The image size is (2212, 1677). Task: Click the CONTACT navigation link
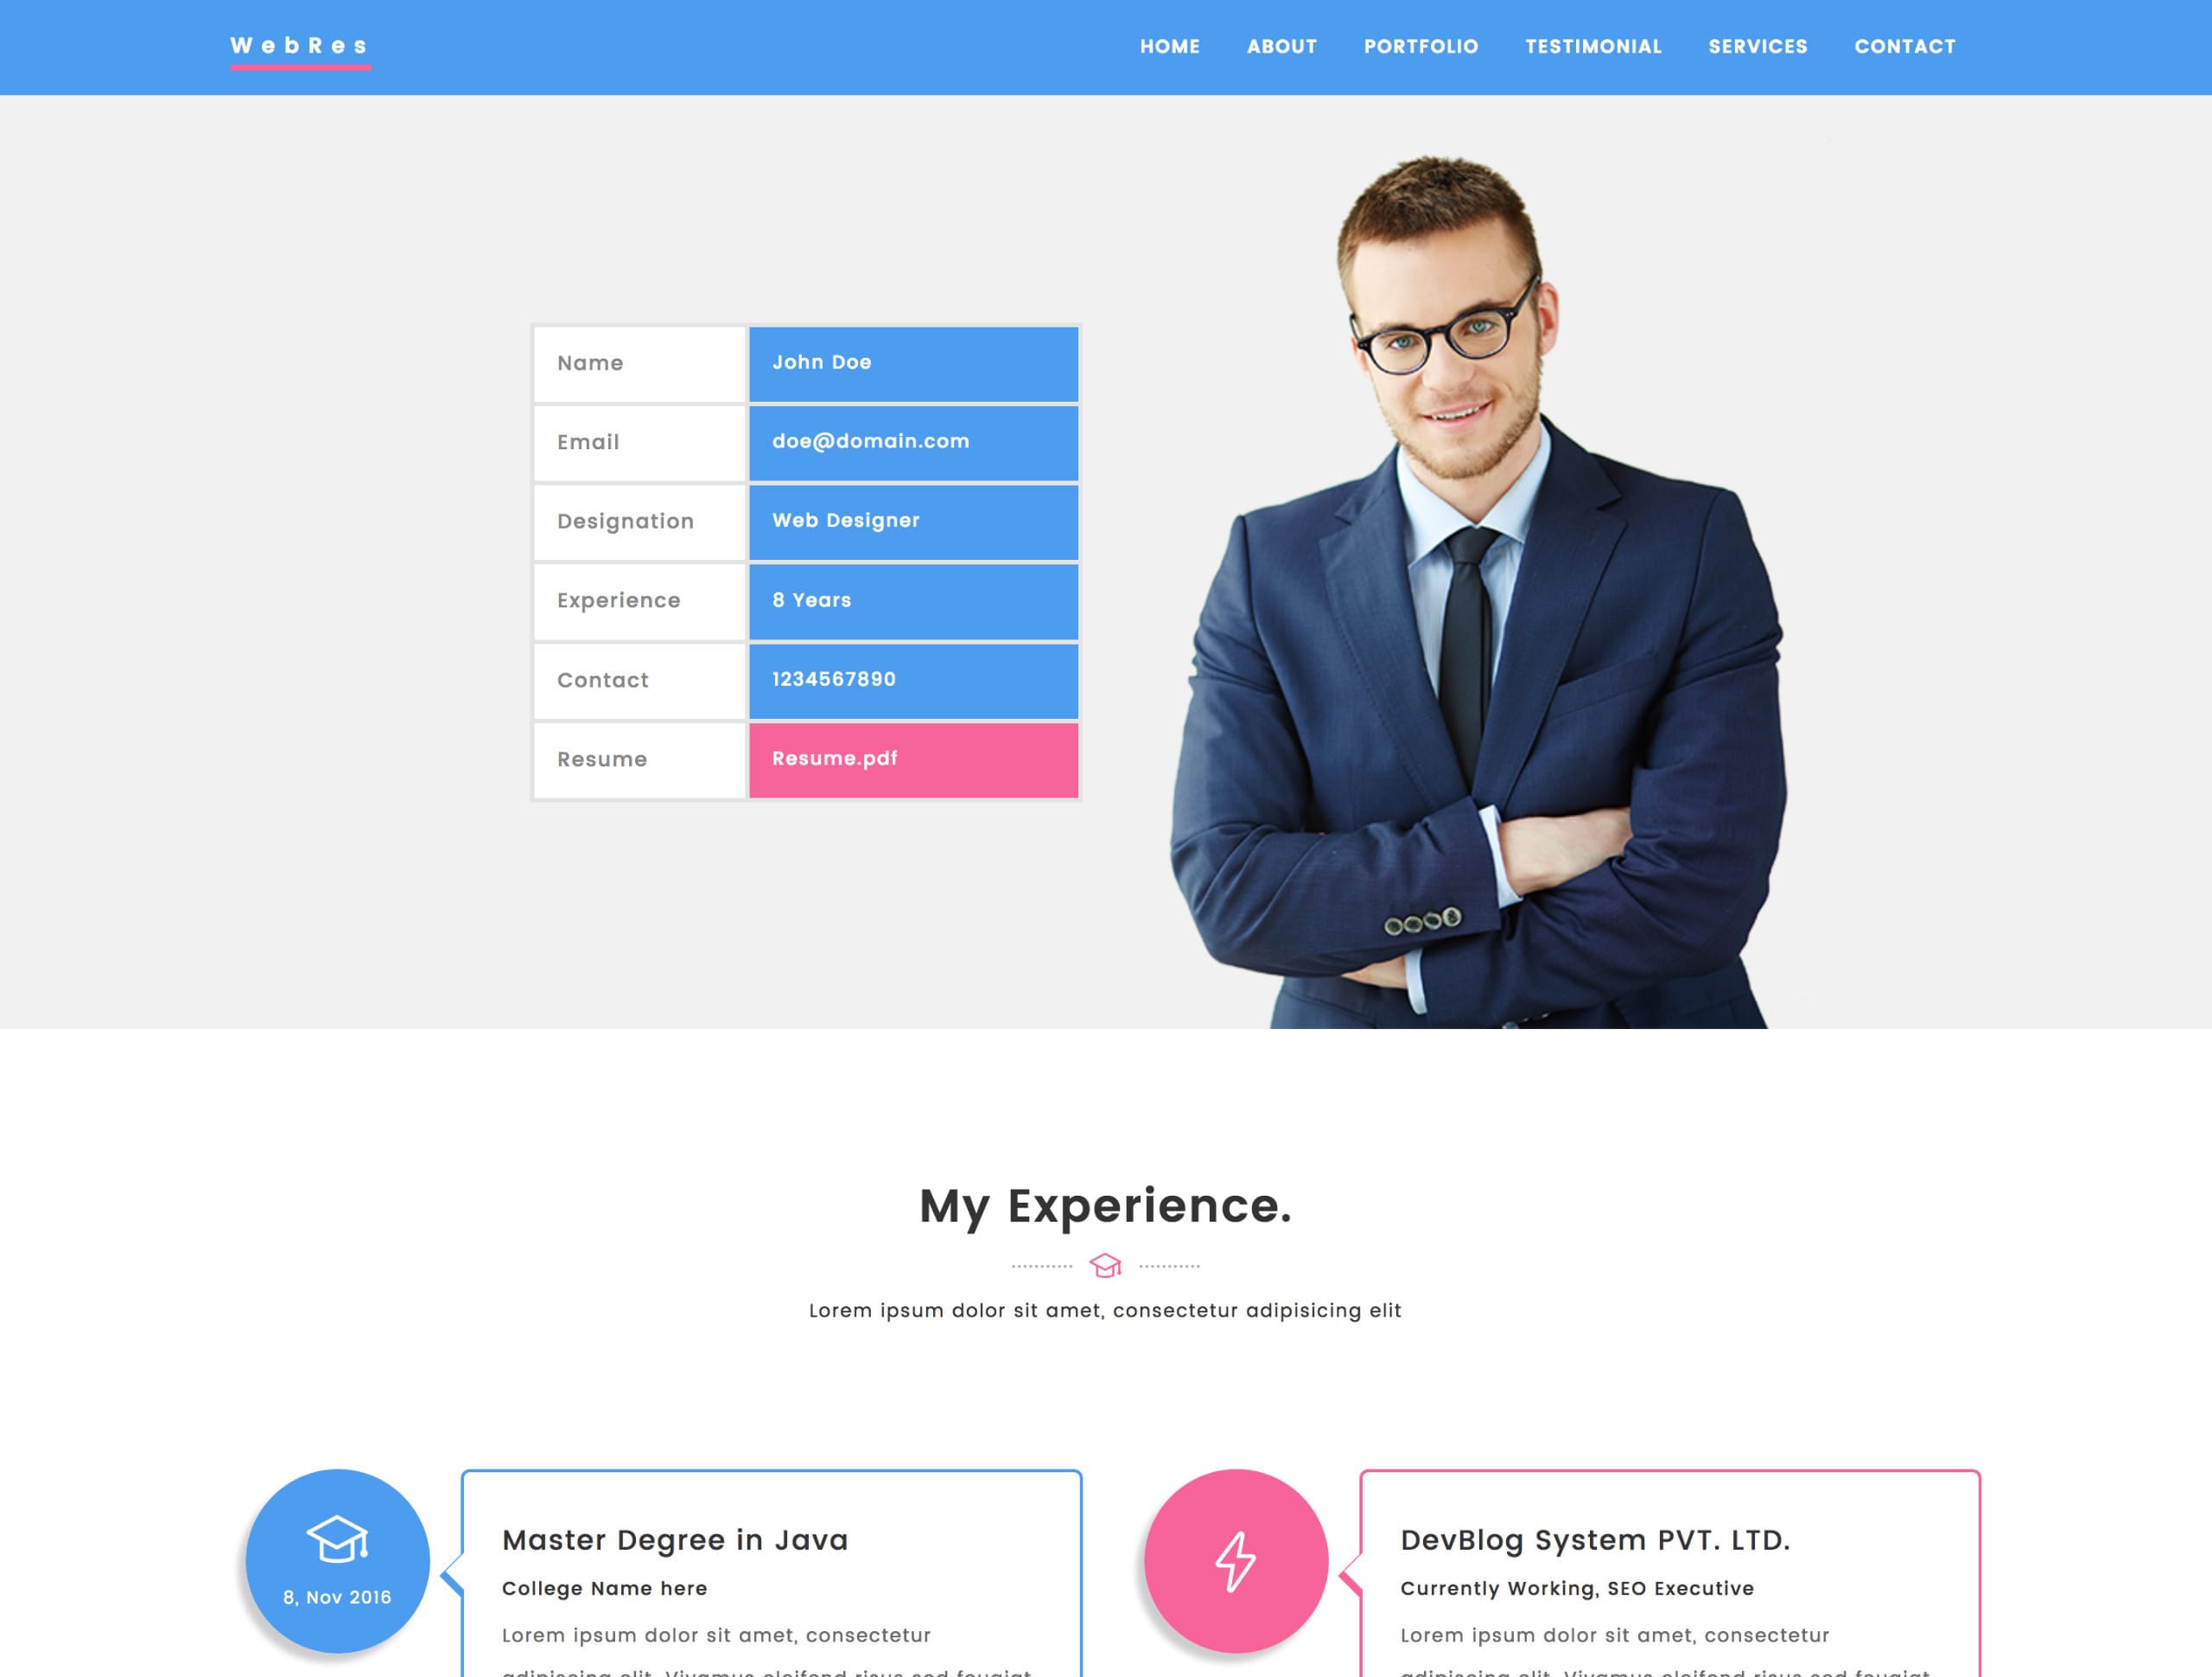click(x=1904, y=46)
